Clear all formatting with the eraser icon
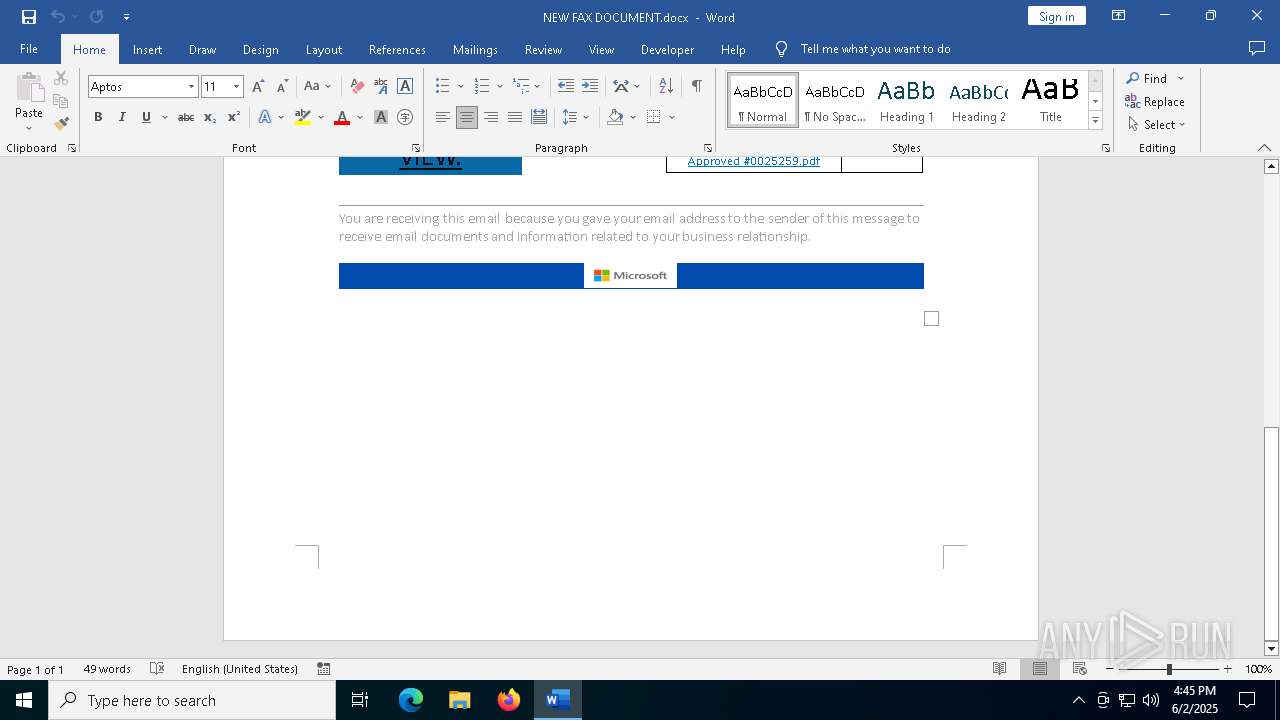Image resolution: width=1280 pixels, height=720 pixels. 357,87
